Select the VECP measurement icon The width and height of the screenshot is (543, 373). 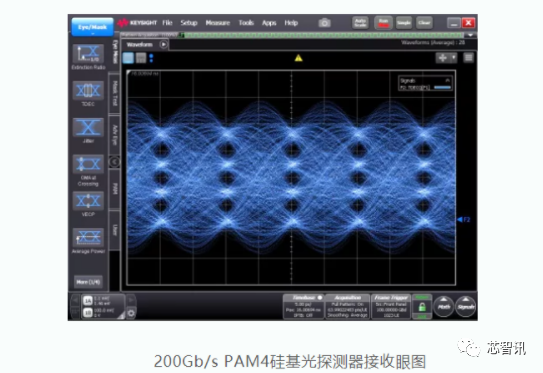click(x=88, y=201)
